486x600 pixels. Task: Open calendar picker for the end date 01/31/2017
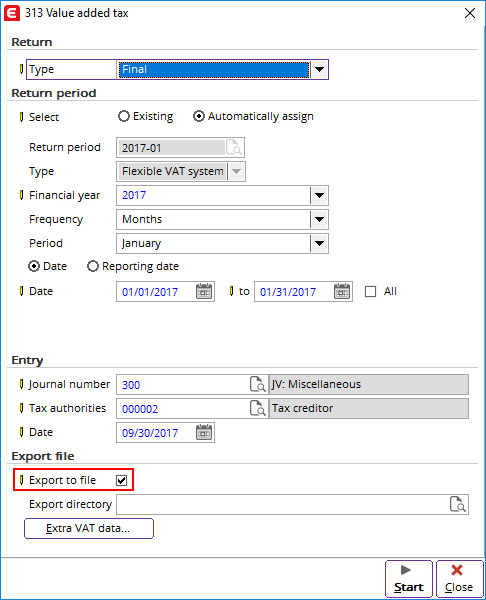pyautogui.click(x=342, y=292)
